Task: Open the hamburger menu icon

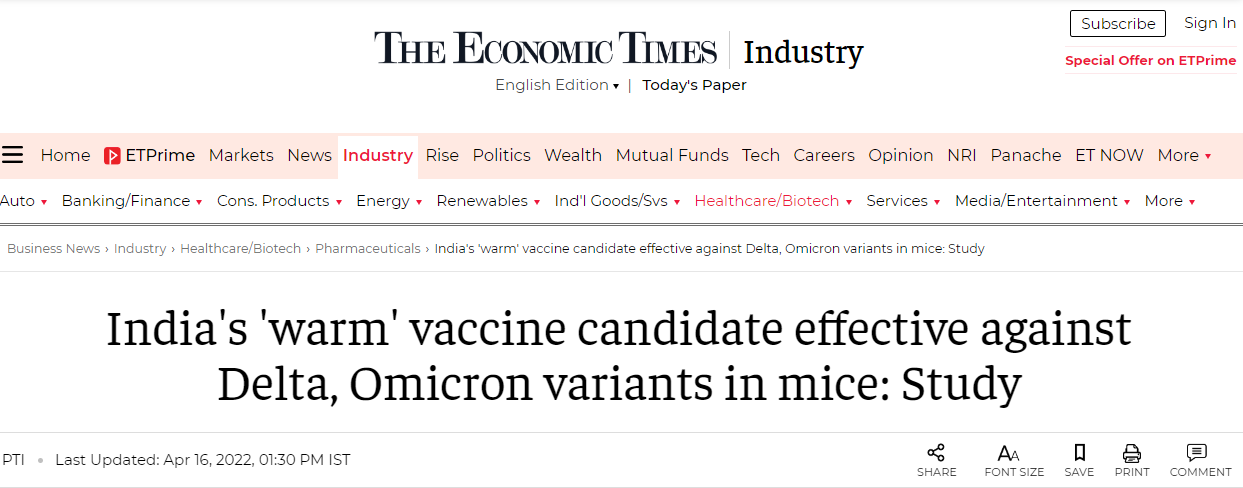Action: point(12,155)
